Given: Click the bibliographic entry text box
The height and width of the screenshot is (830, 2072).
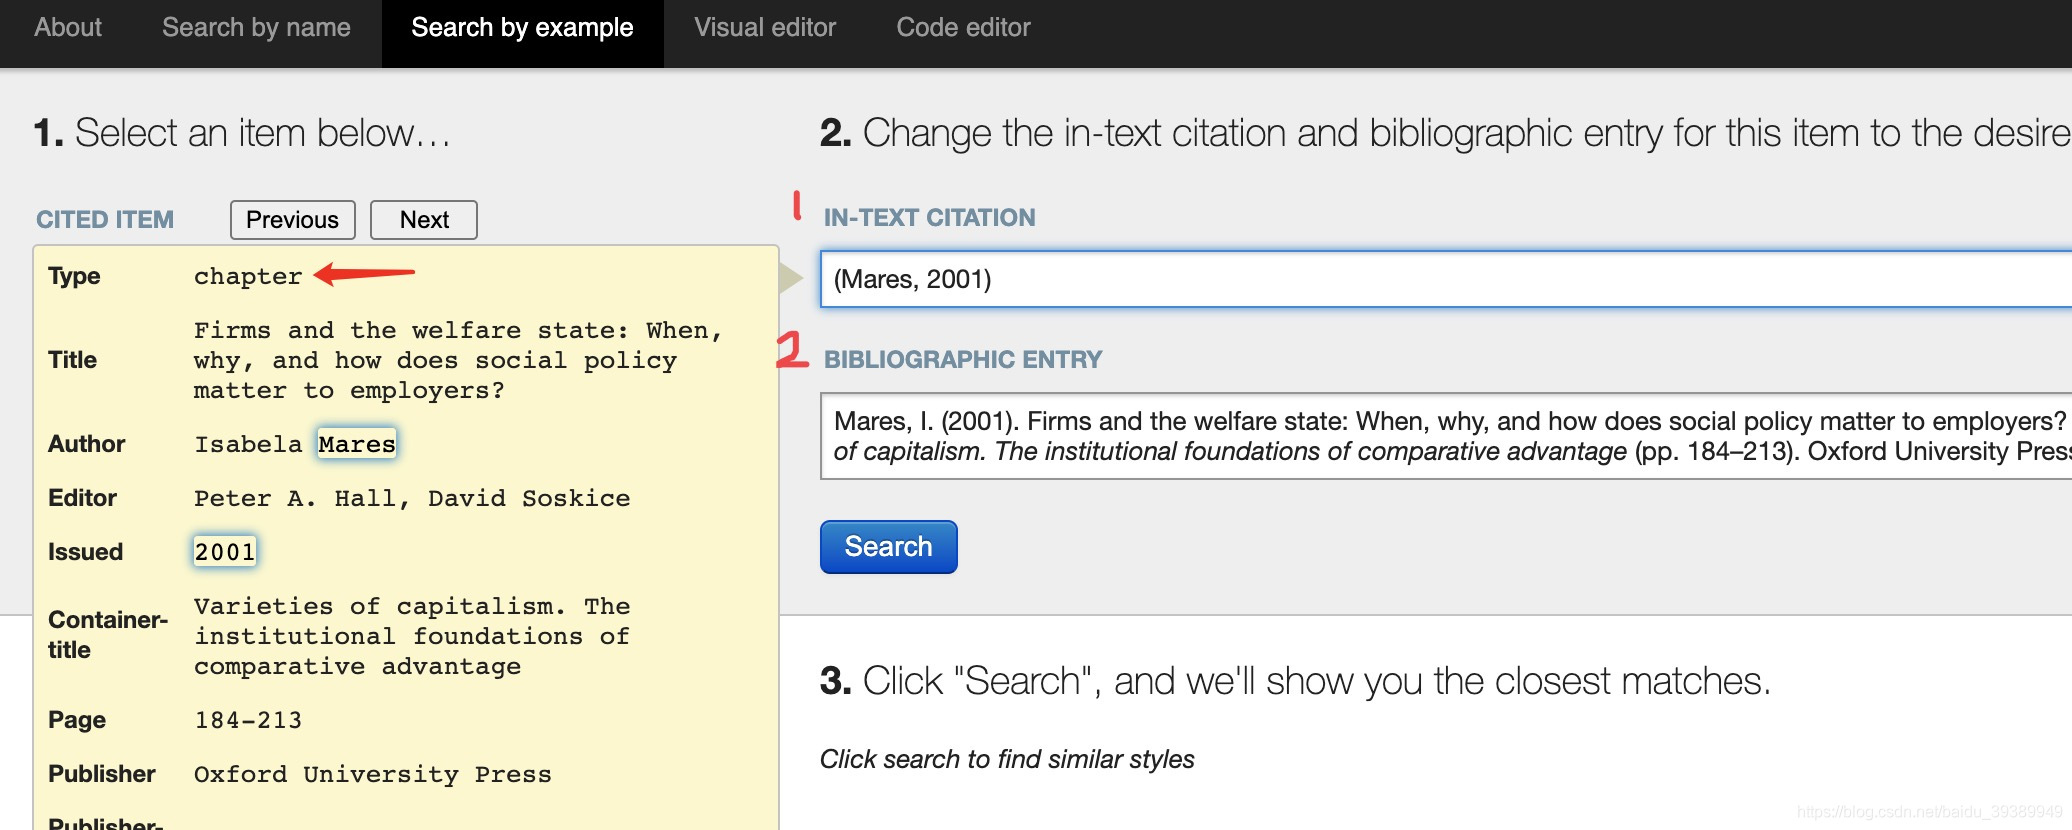Looking at the screenshot, I should tap(1445, 436).
